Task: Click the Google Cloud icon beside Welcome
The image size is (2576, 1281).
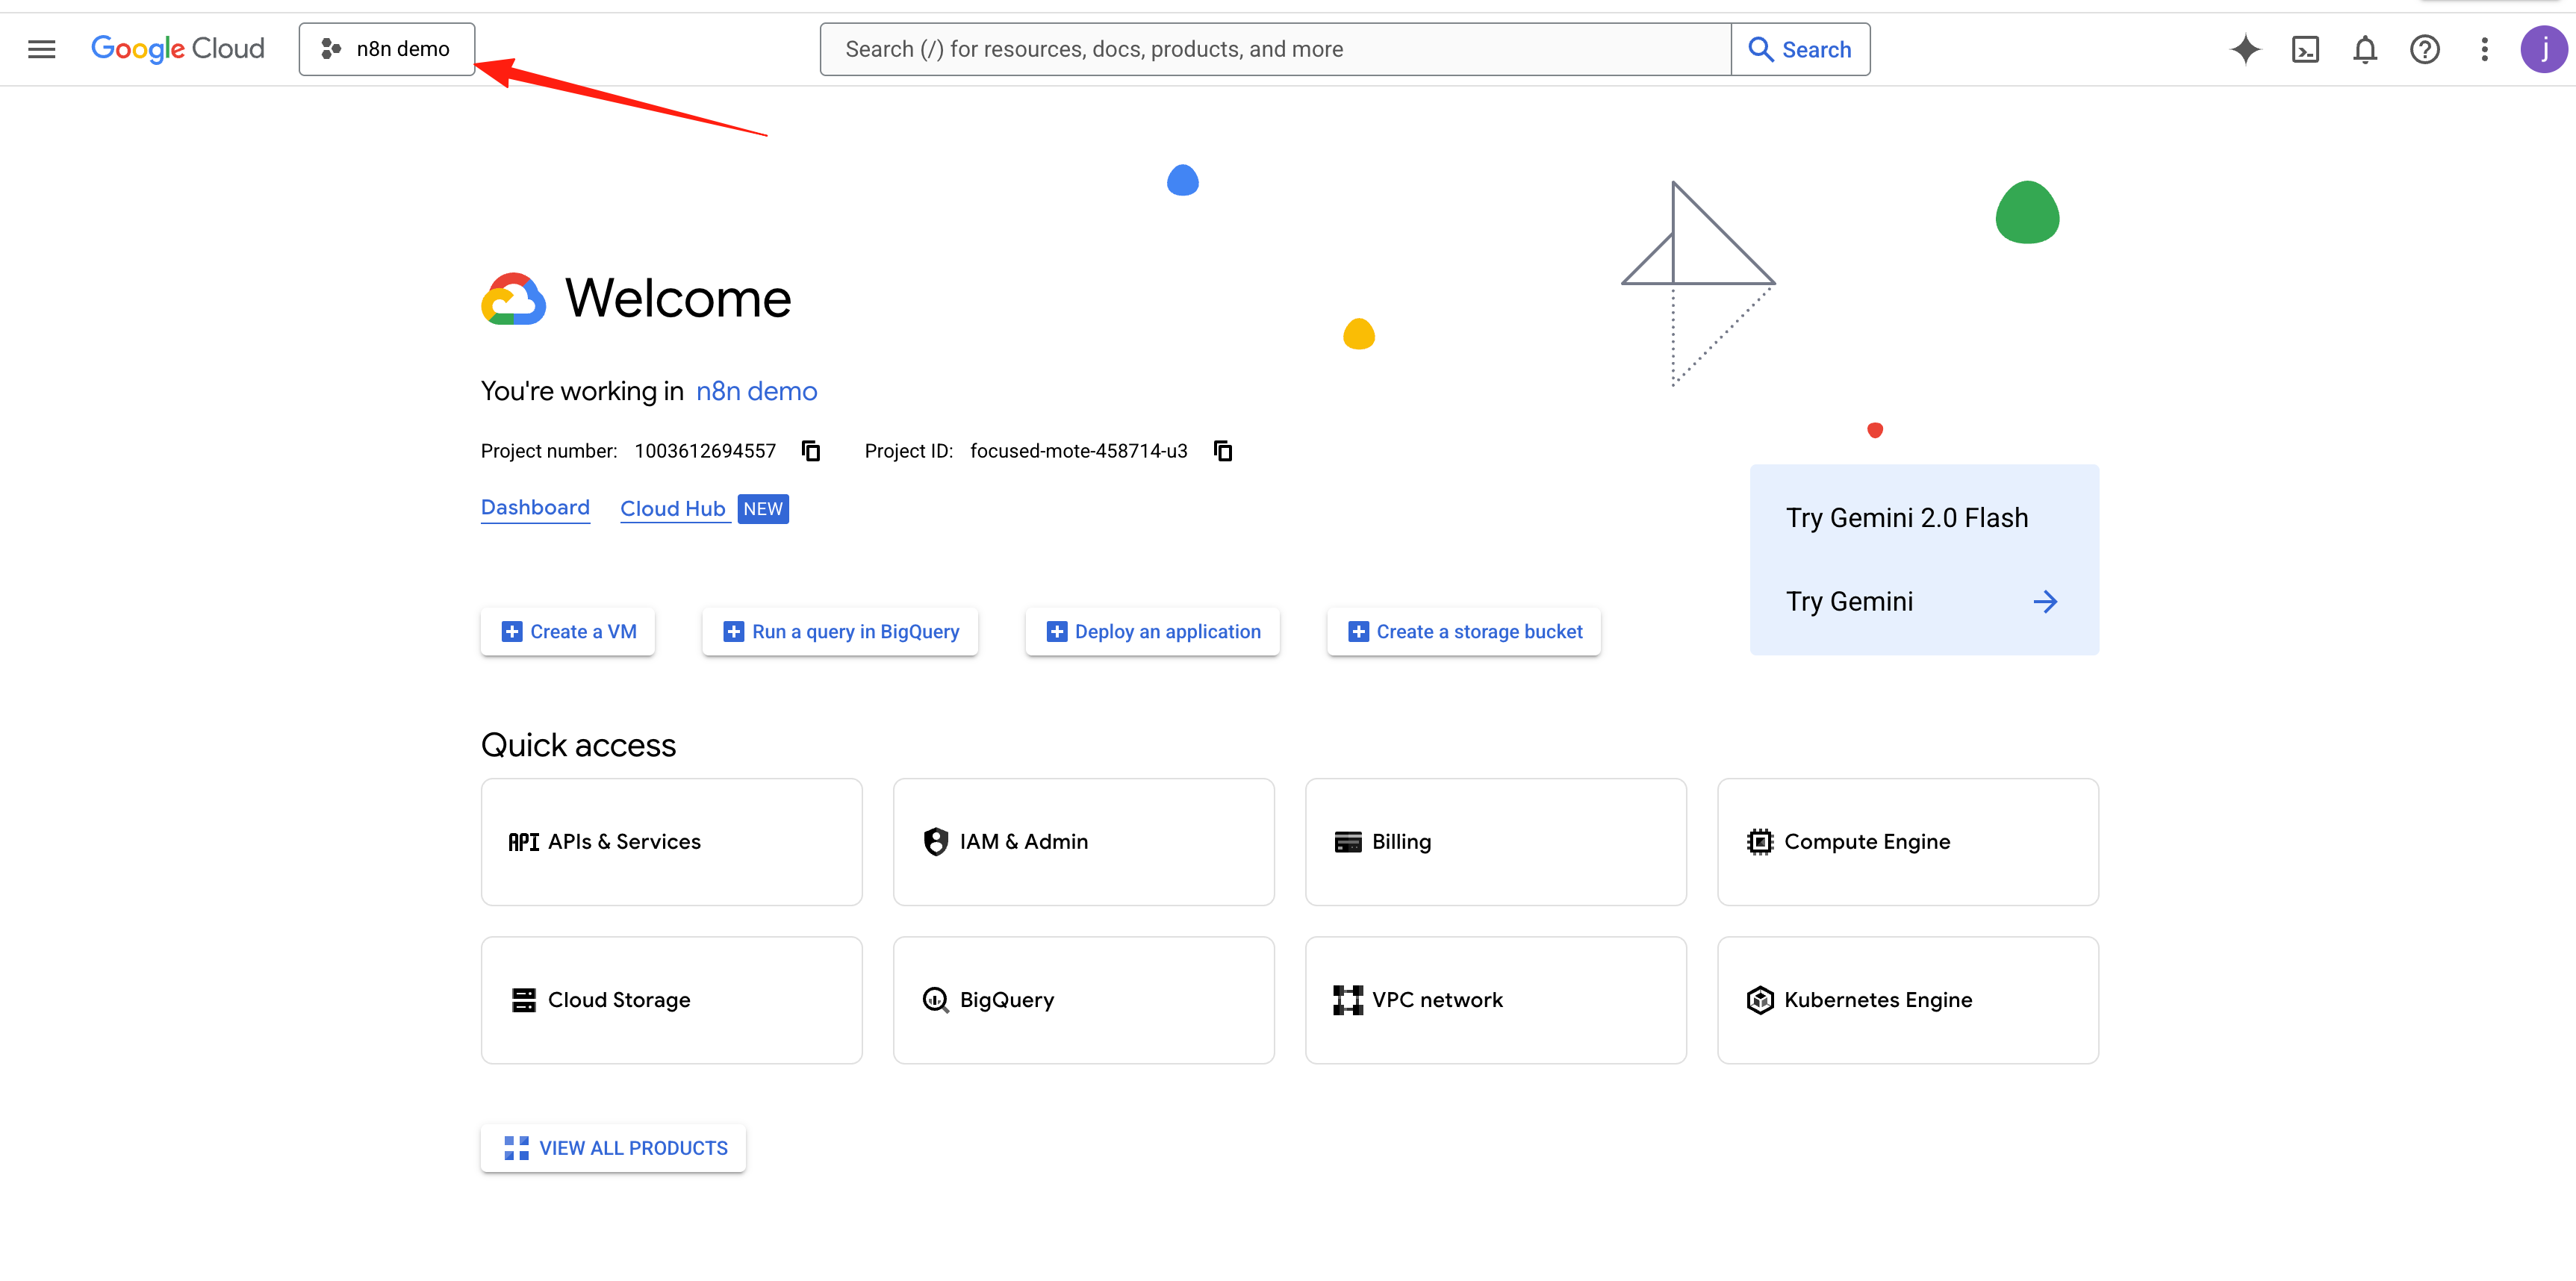Action: coord(514,299)
